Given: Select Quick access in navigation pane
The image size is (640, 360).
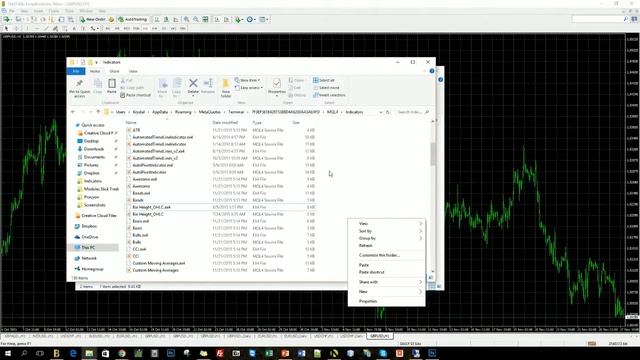Looking at the screenshot, I should [93, 125].
